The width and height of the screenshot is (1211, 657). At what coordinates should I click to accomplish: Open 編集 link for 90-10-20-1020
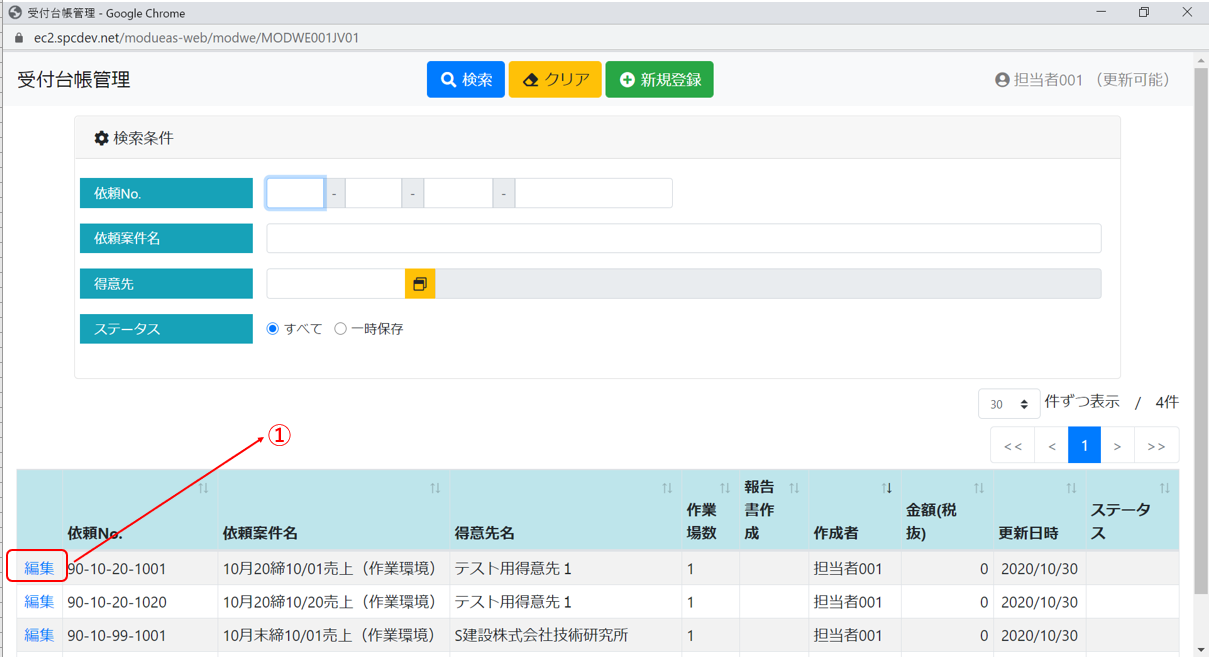[x=39, y=602]
